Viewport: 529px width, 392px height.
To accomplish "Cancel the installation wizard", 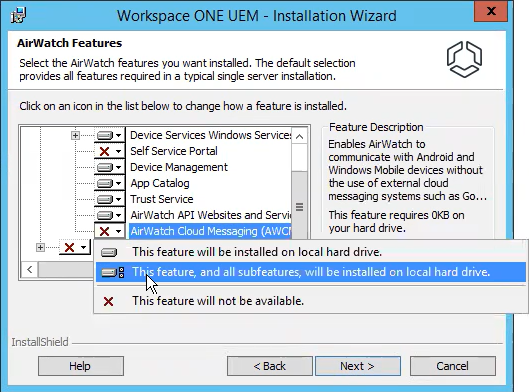I will (x=453, y=366).
